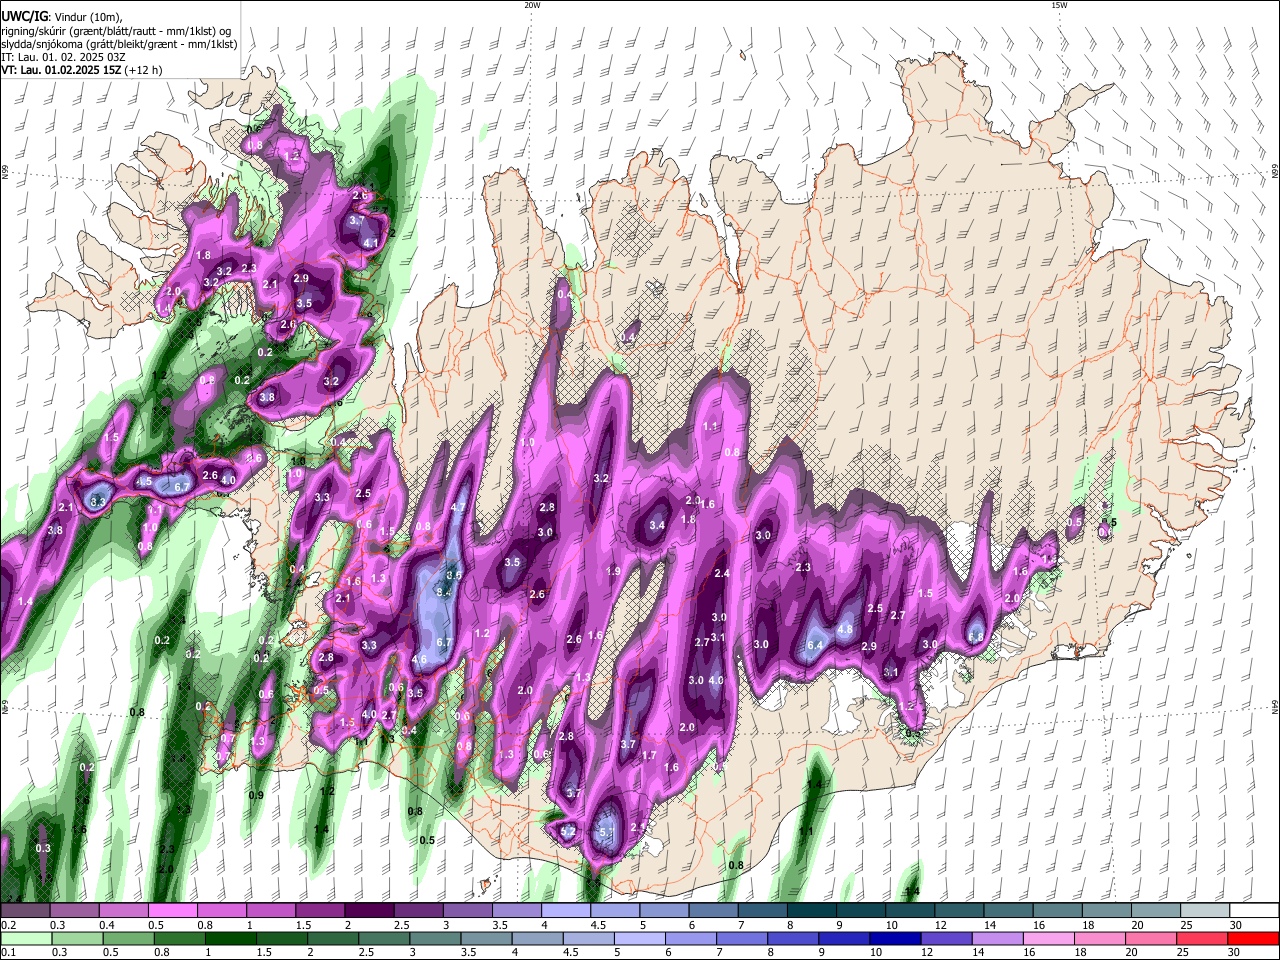Click the dark teal swatch labeled 9, upper legend row

(861, 911)
